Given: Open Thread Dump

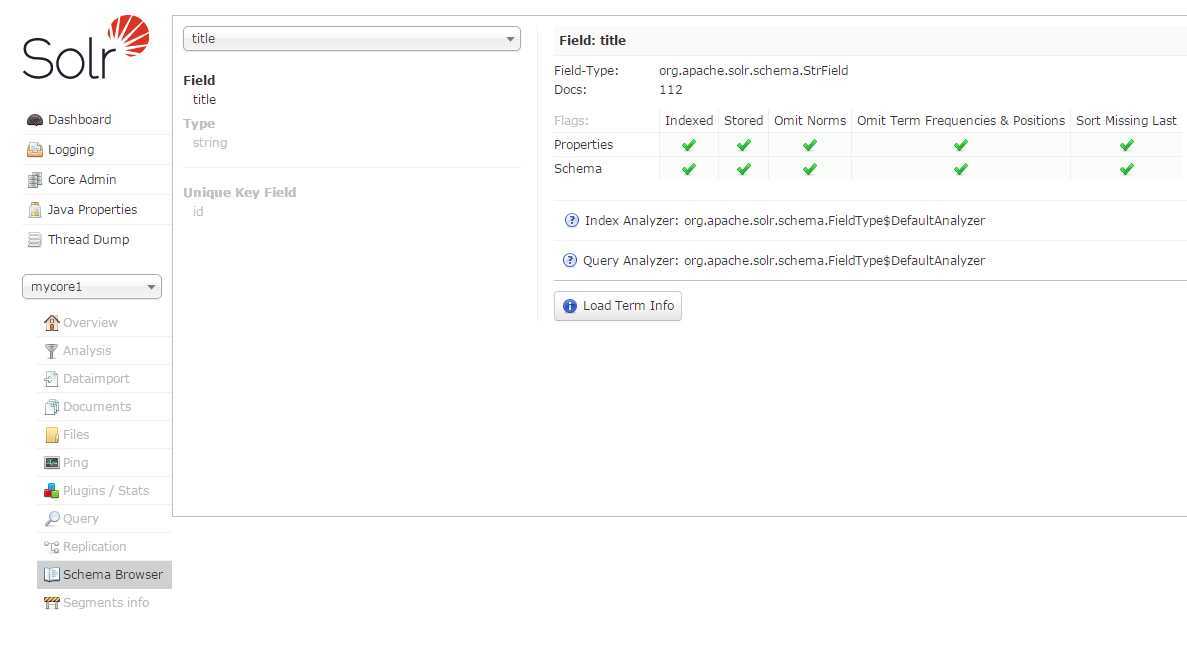Looking at the screenshot, I should (x=89, y=239).
